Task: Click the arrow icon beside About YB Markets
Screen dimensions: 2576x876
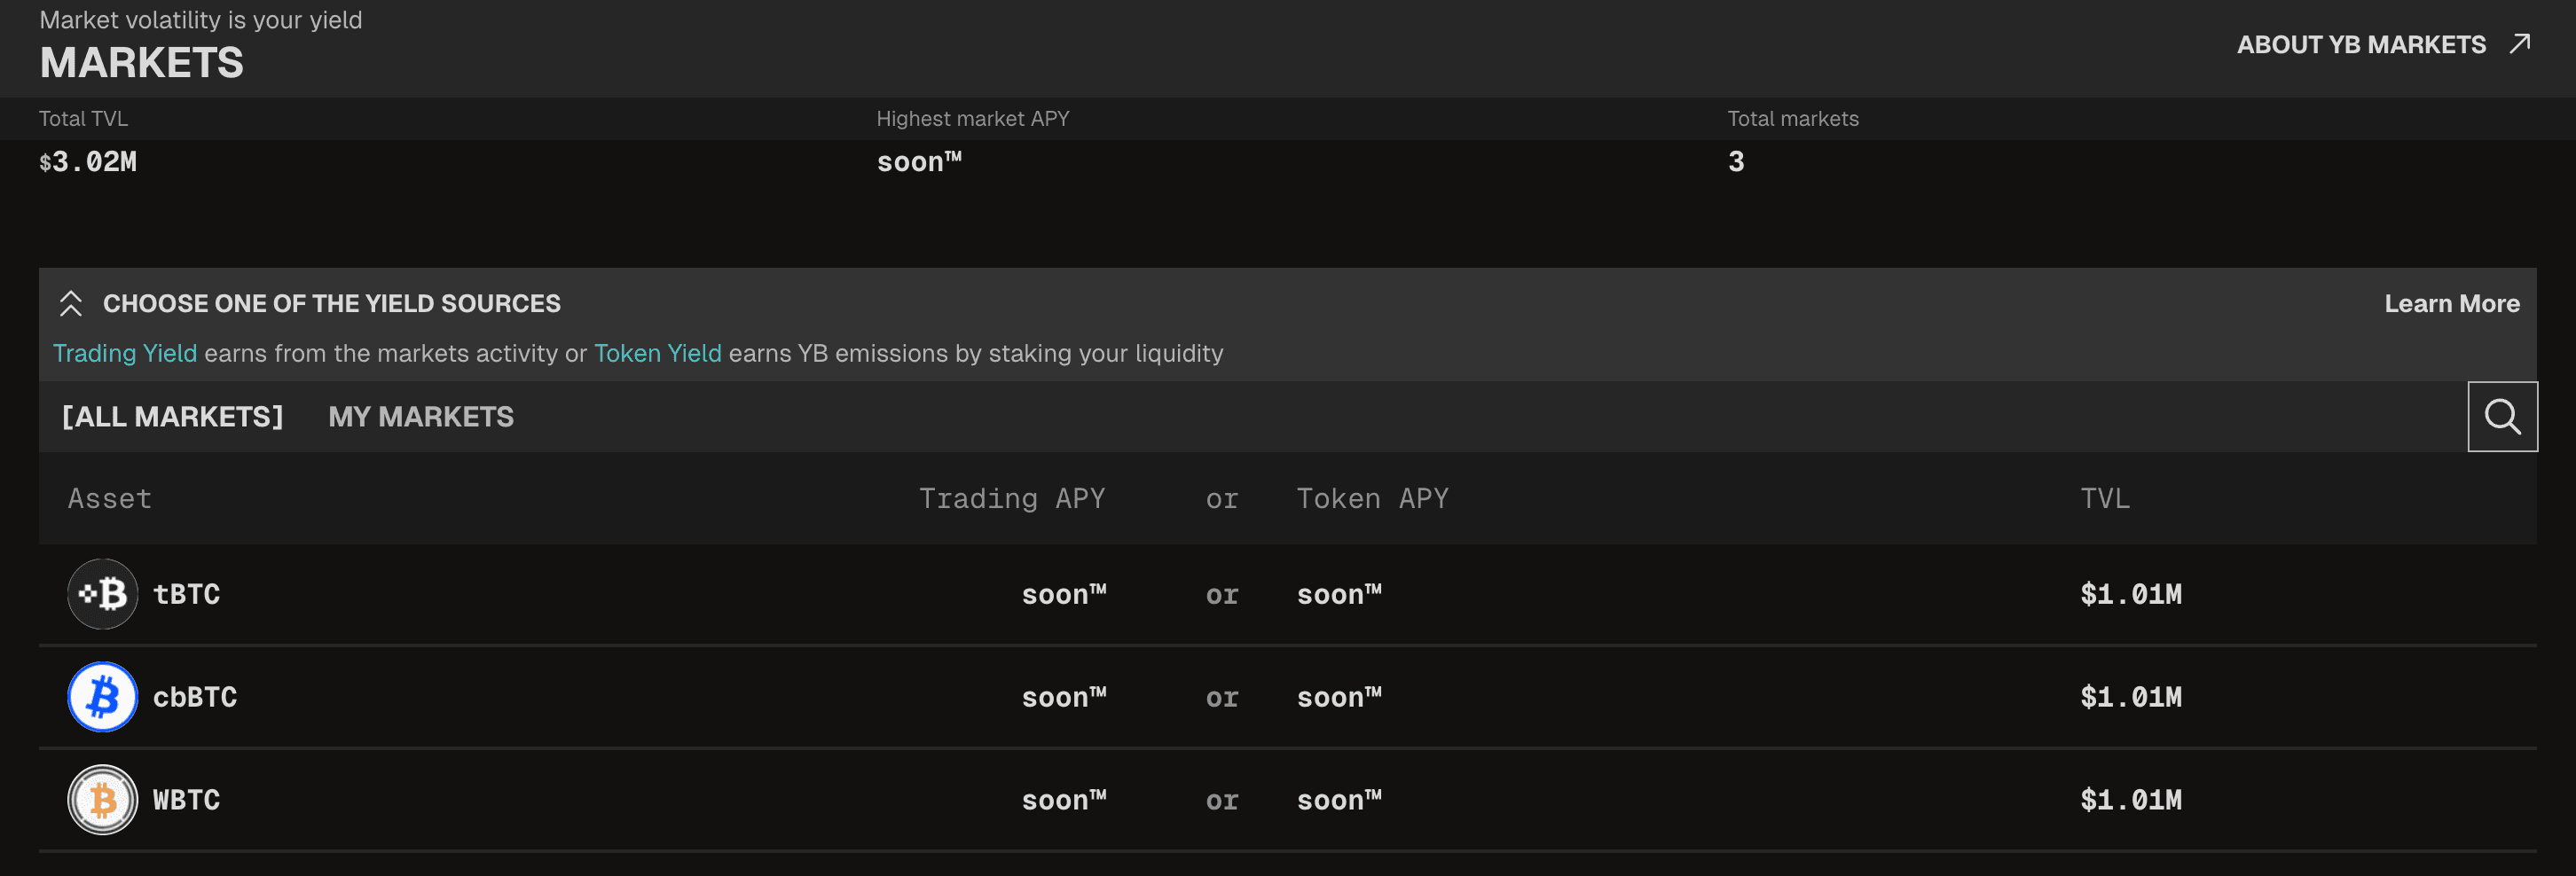Action: click(2520, 44)
